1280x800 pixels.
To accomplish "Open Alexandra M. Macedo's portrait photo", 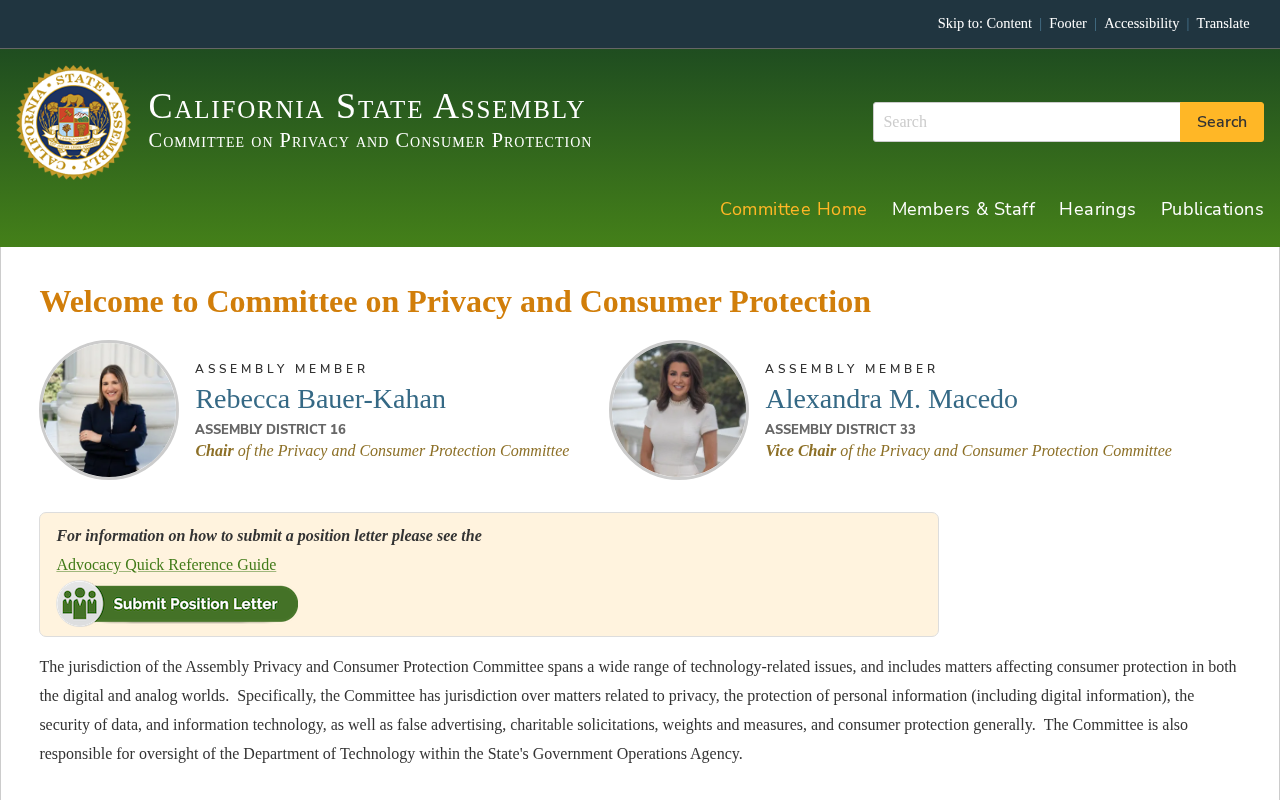I will pos(679,410).
